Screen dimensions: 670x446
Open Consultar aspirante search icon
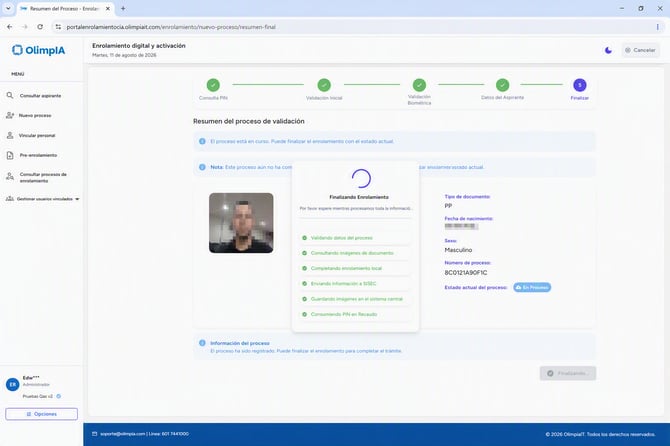click(10, 95)
